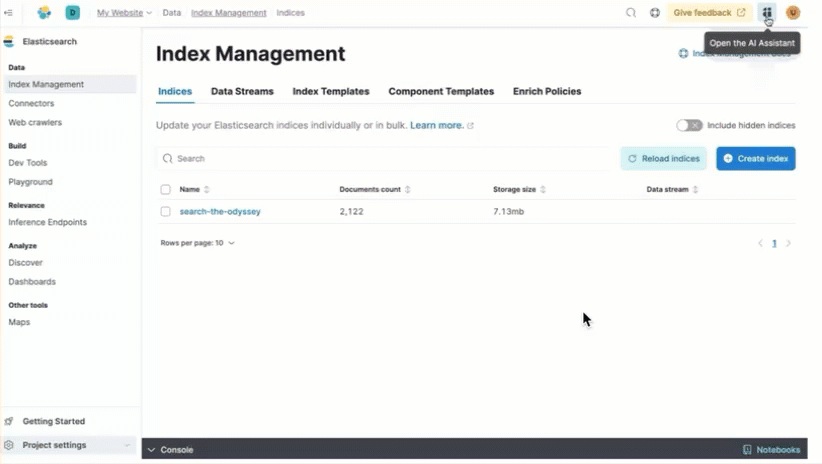Switch to the Indices tab
The image size is (822, 464).
coord(175,91)
